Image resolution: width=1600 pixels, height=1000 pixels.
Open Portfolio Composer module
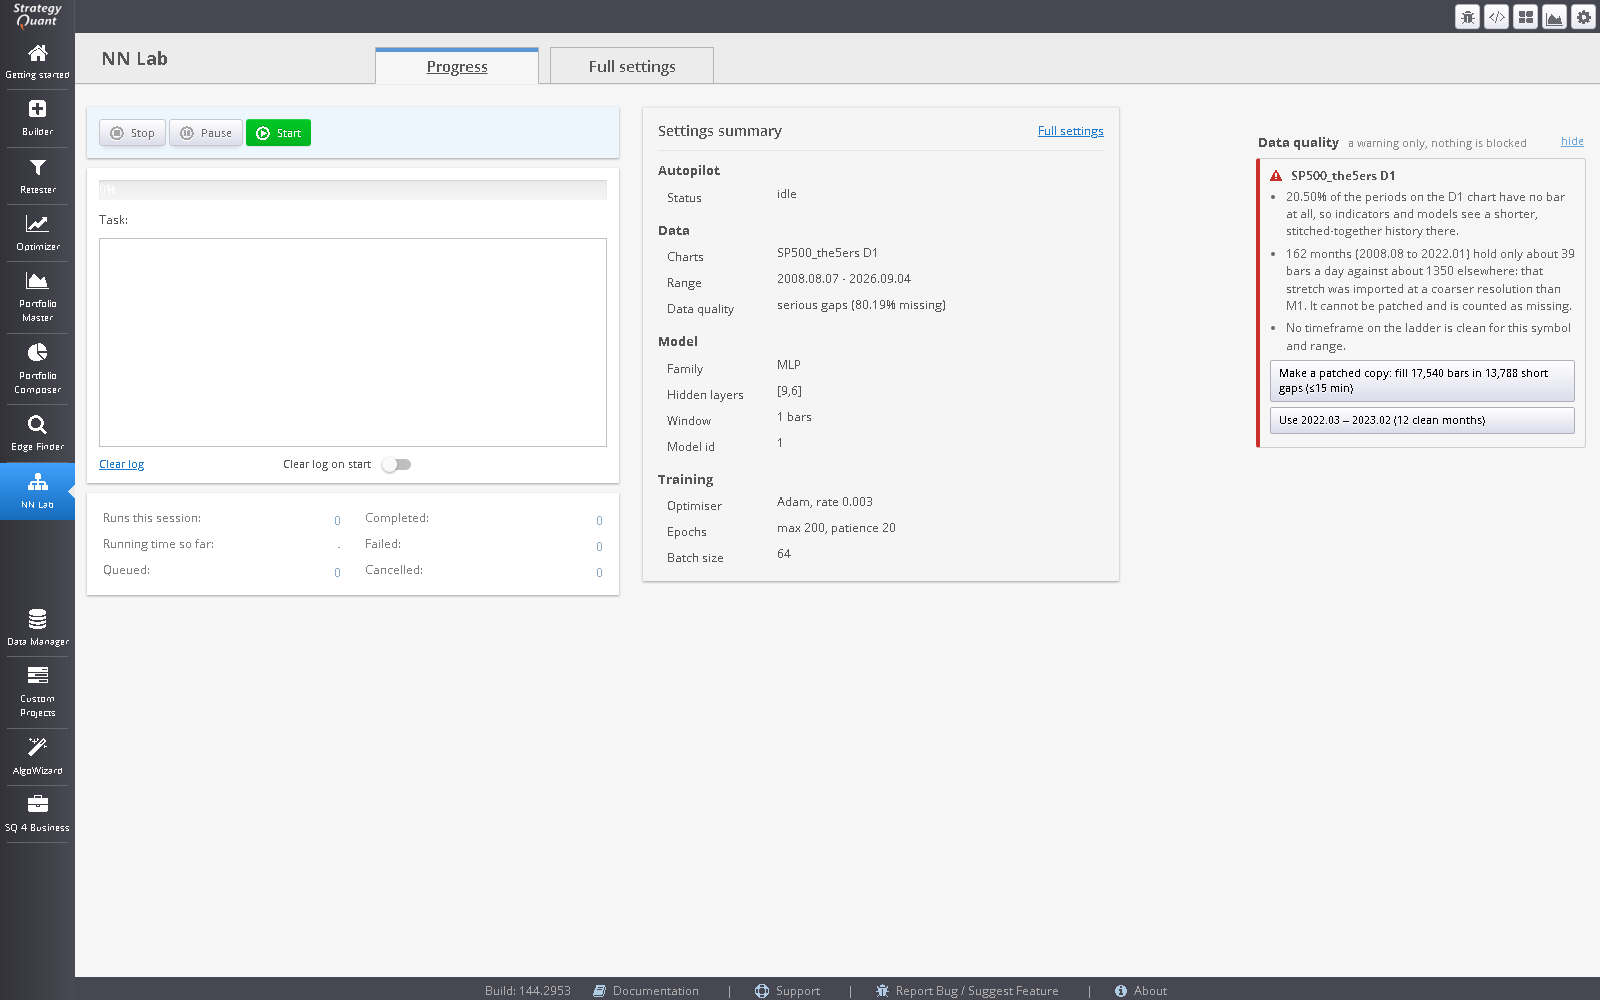(x=37, y=369)
